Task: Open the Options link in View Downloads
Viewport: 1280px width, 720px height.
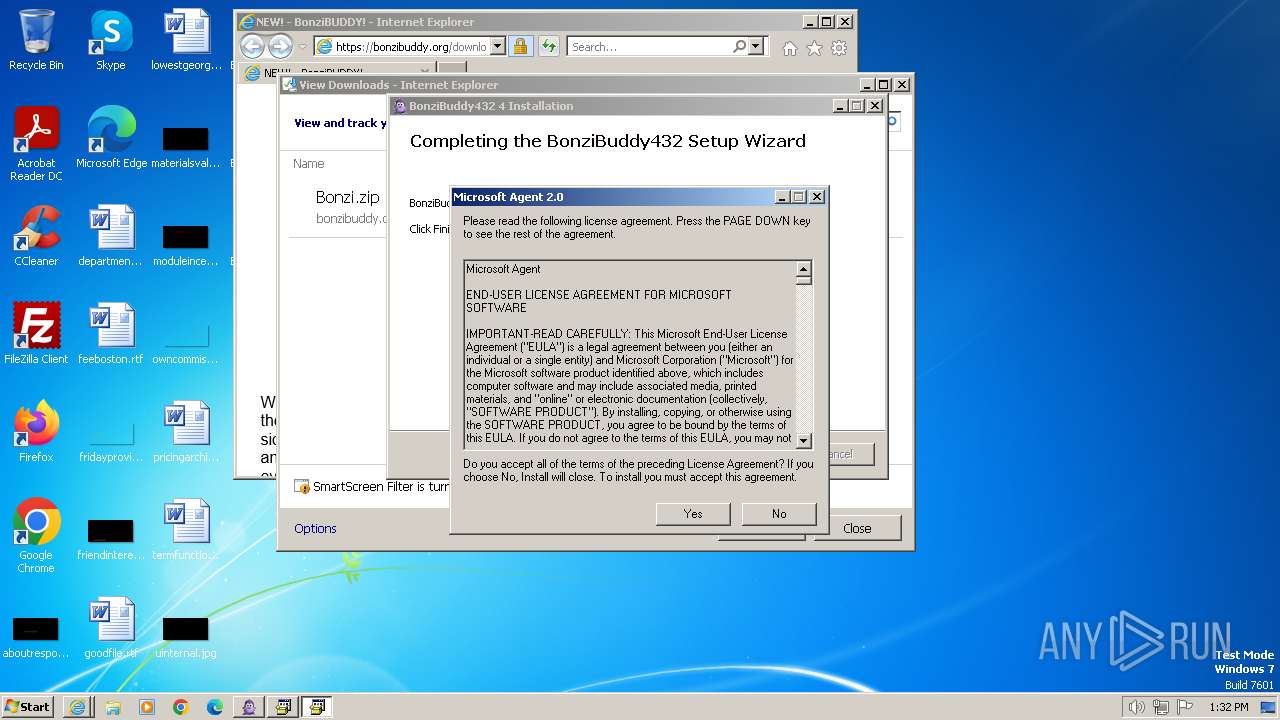Action: click(315, 528)
